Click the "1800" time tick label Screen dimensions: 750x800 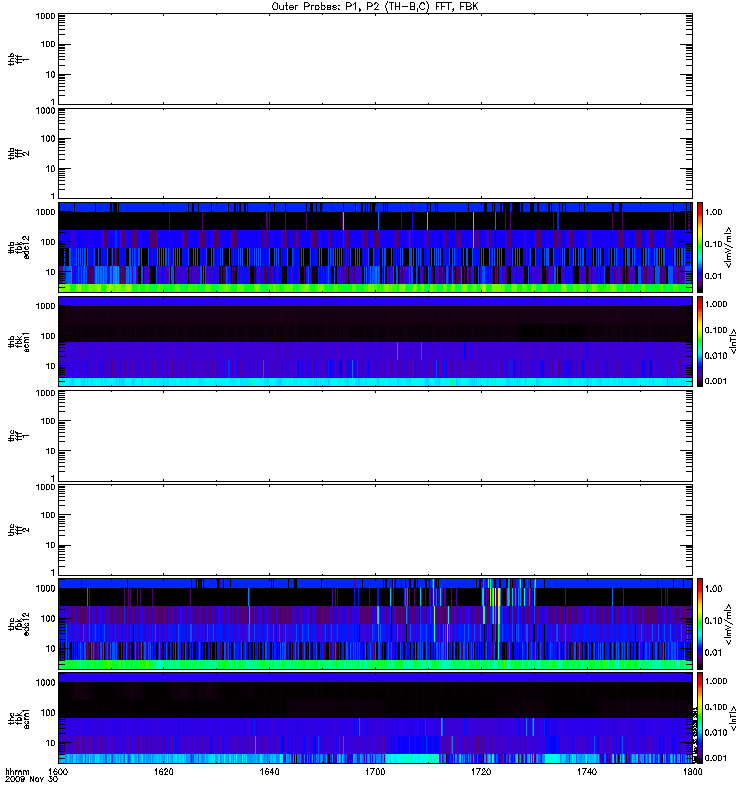(x=692, y=771)
